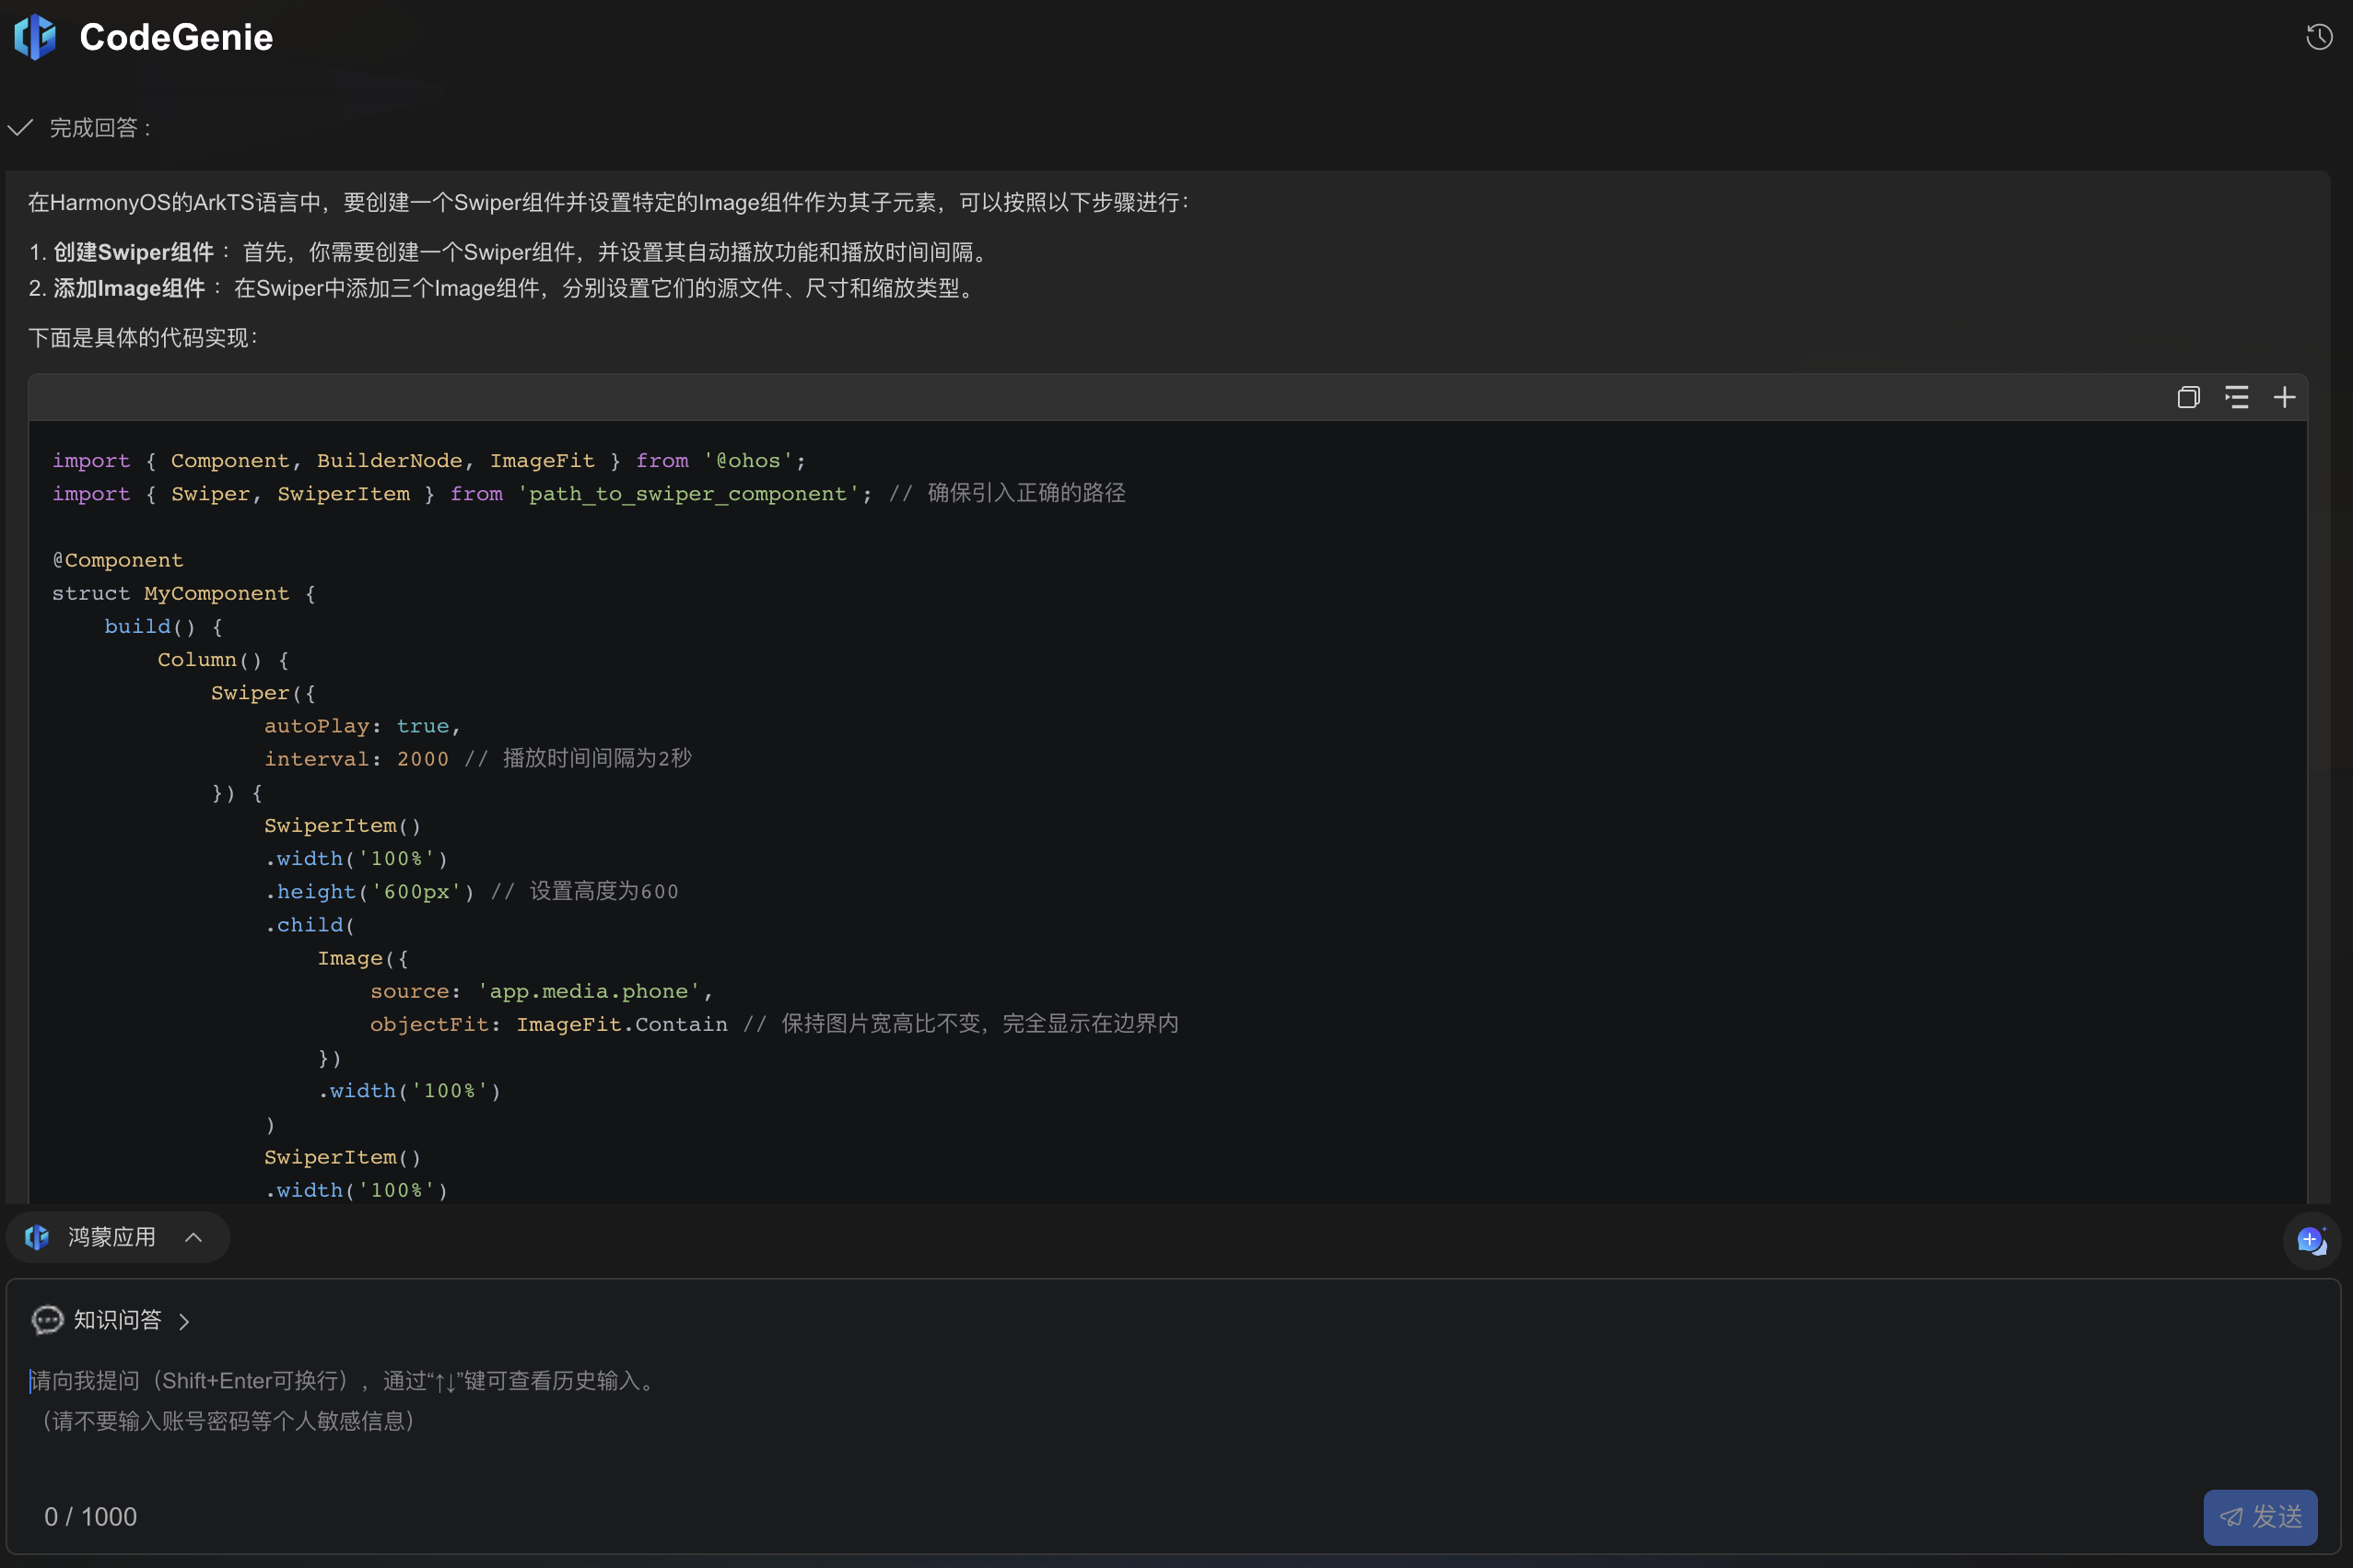Screen dimensions: 2353x1568
Task: Select the 知识问答 mode label
Action: (118, 1320)
